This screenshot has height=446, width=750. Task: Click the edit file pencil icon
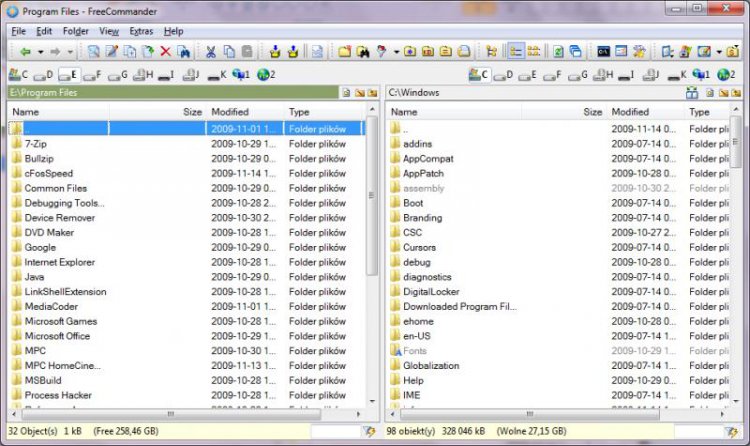pyautogui.click(x=112, y=51)
